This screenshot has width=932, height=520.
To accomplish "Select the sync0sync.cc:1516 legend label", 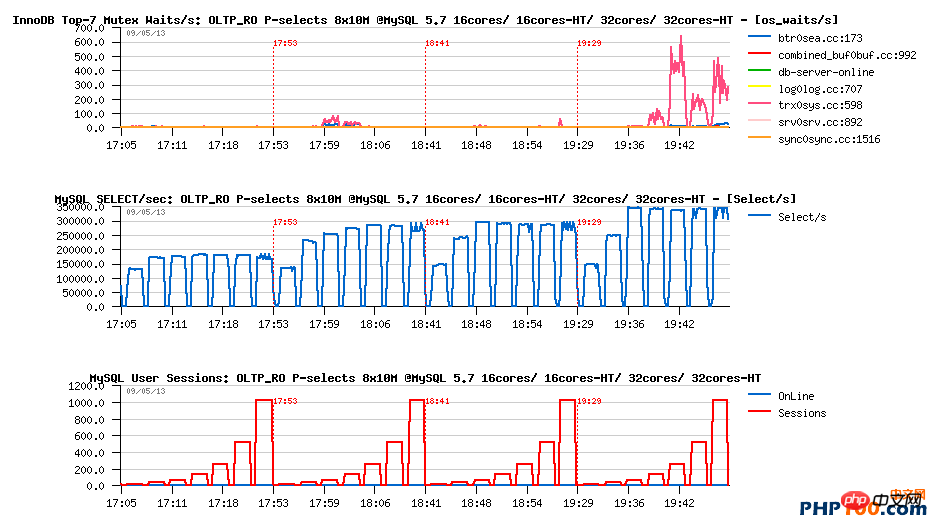I will pos(829,139).
